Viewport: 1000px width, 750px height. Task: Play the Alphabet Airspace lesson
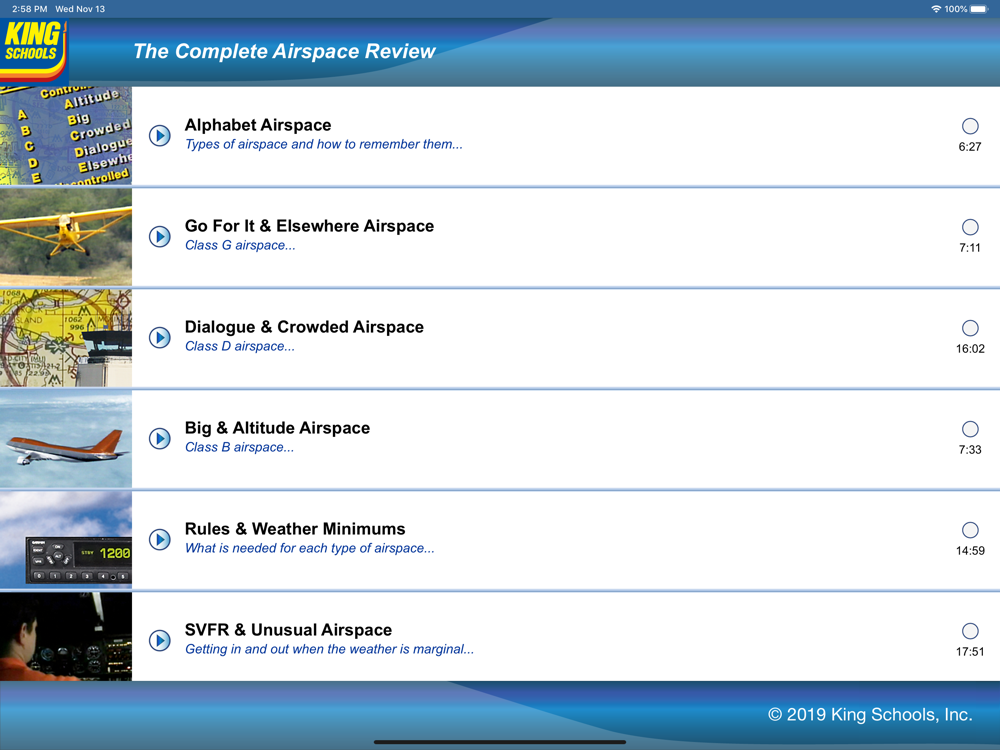[159, 135]
